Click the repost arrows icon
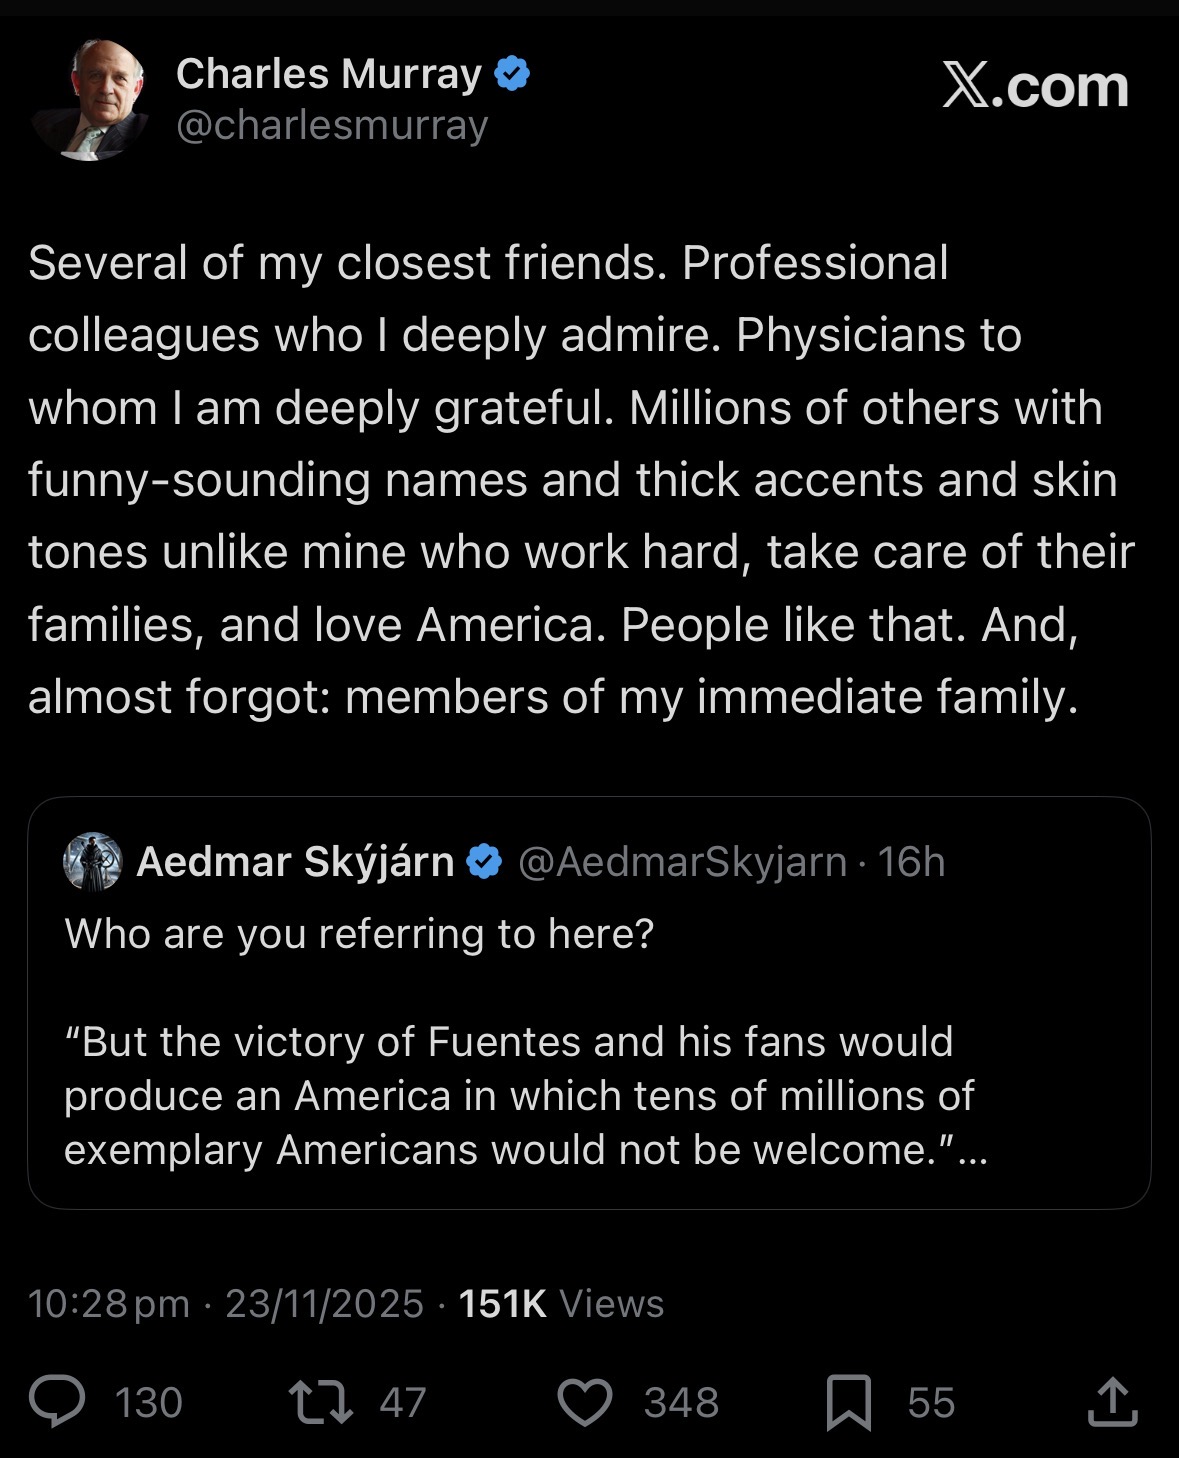The width and height of the screenshot is (1179, 1458). tap(320, 1402)
